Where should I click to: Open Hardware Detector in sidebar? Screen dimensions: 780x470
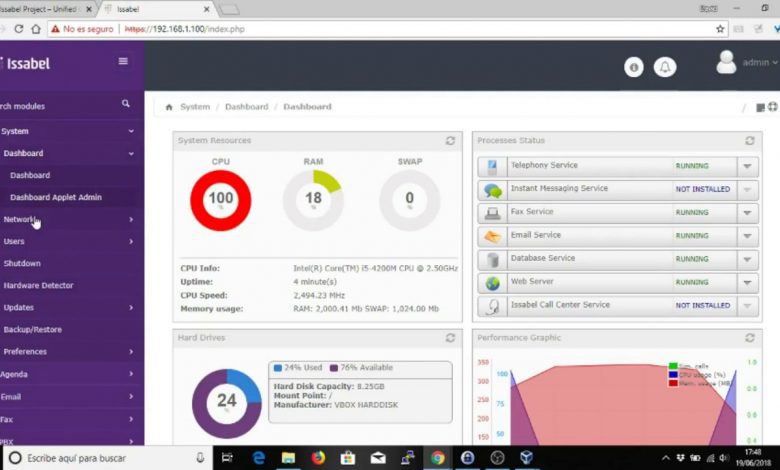point(38,285)
